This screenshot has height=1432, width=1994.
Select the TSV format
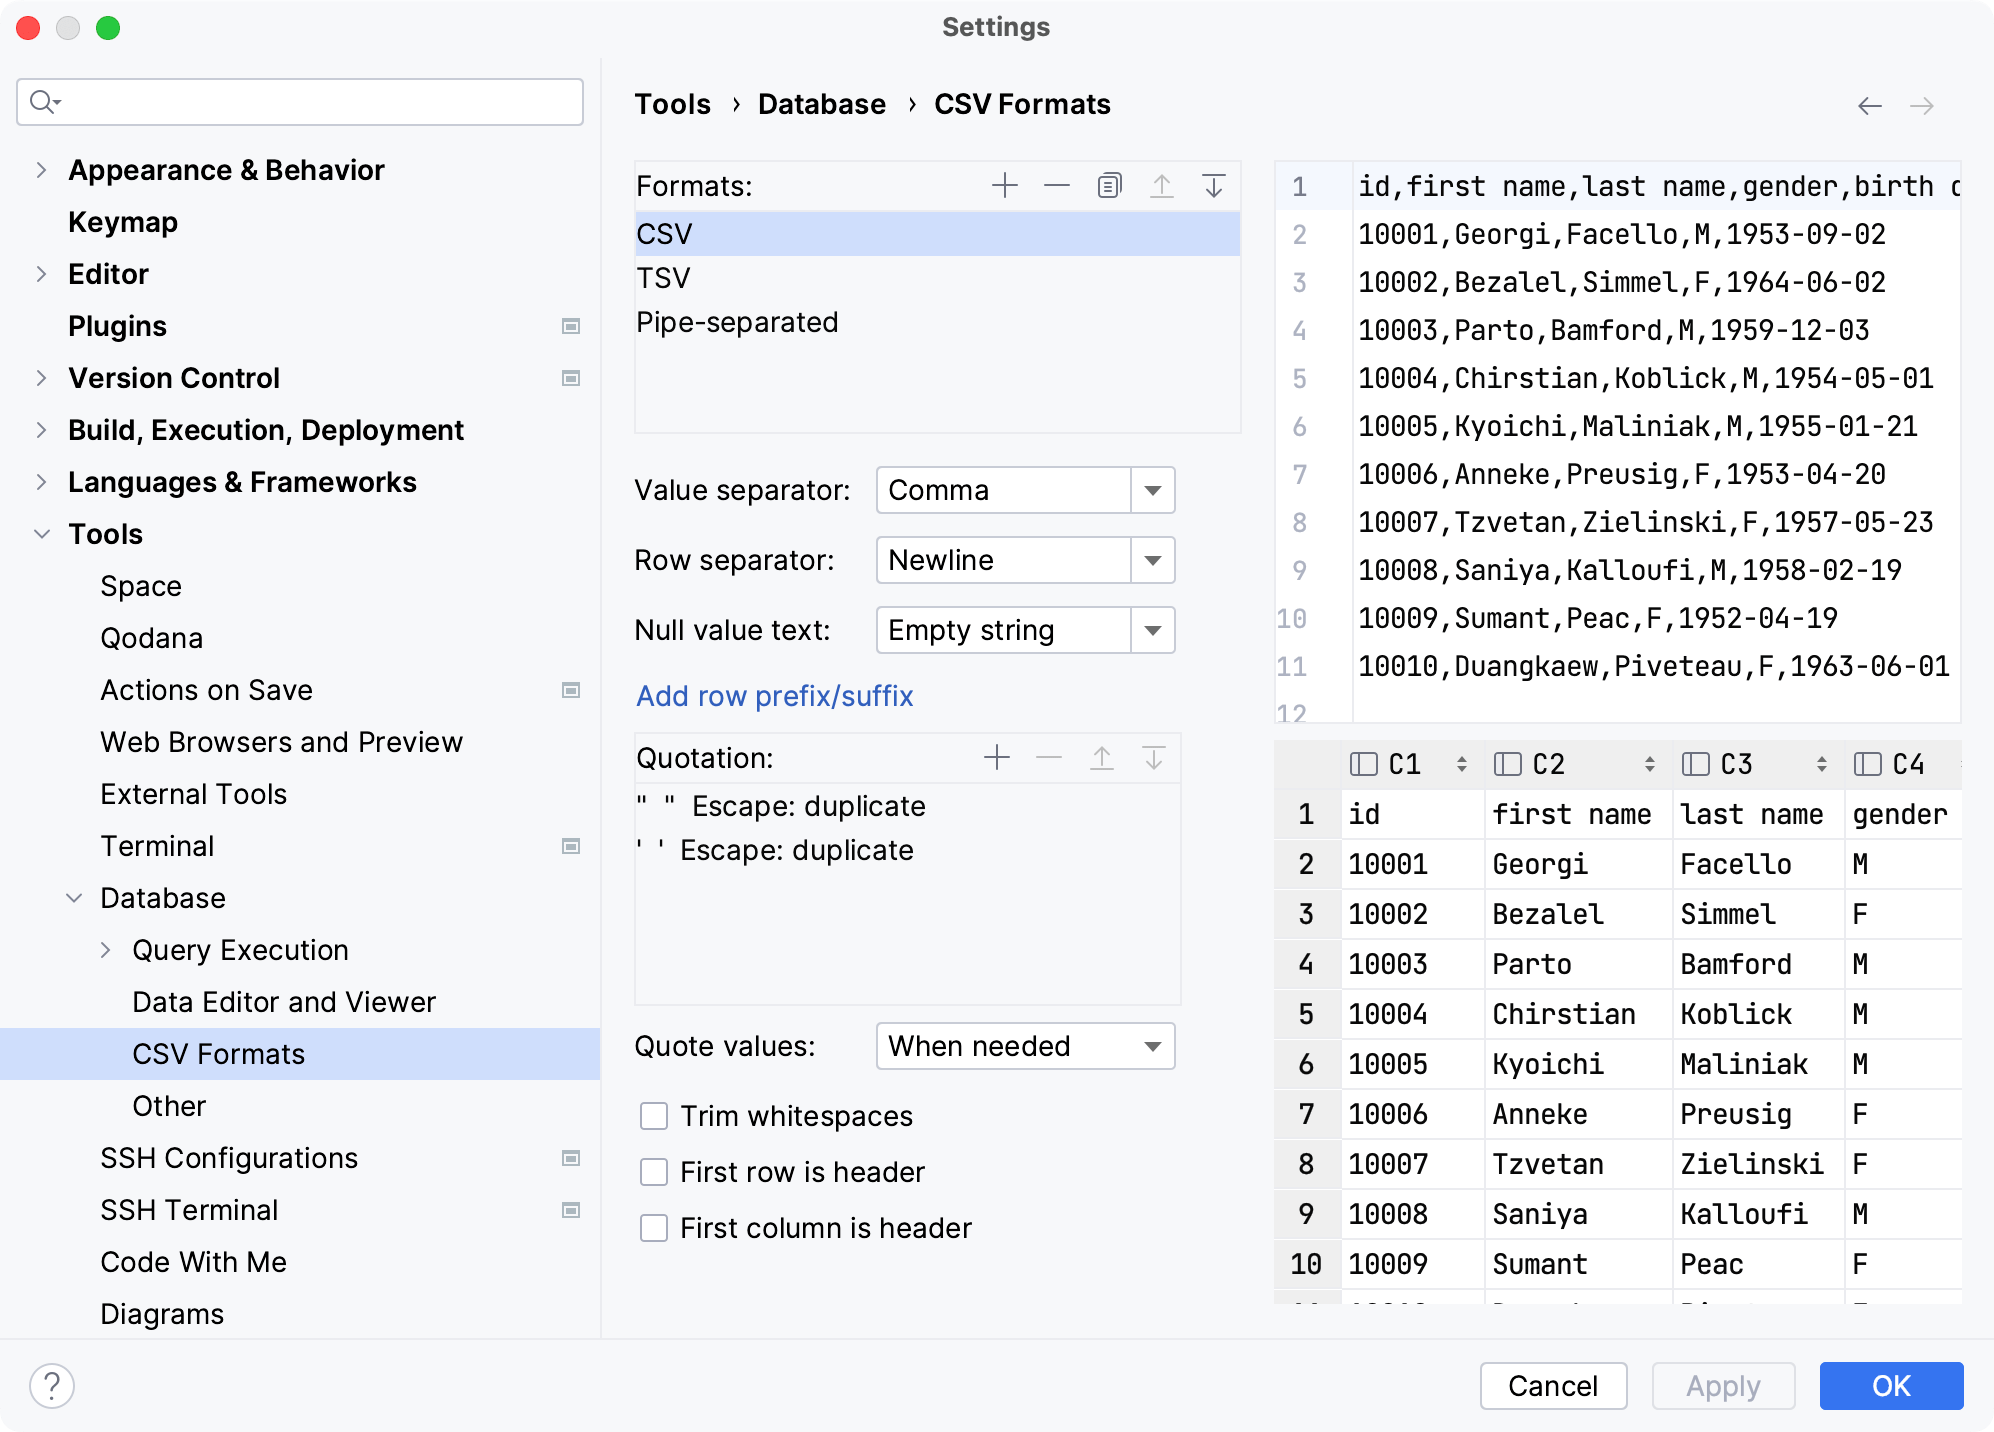point(663,277)
